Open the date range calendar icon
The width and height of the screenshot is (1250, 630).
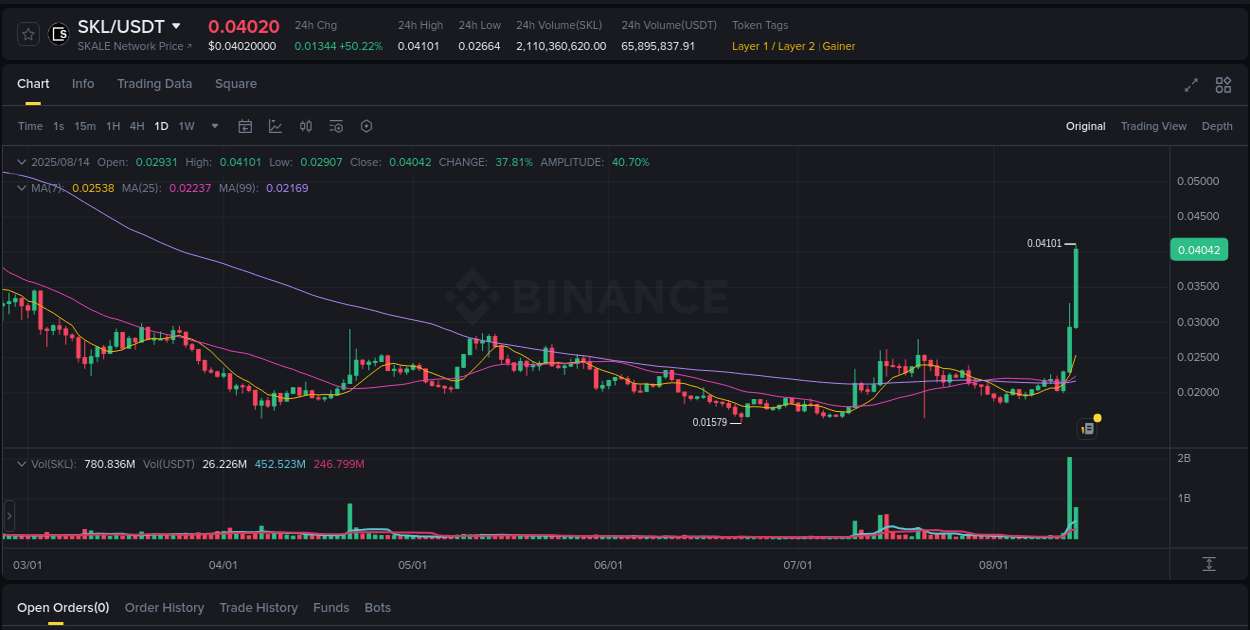point(245,126)
